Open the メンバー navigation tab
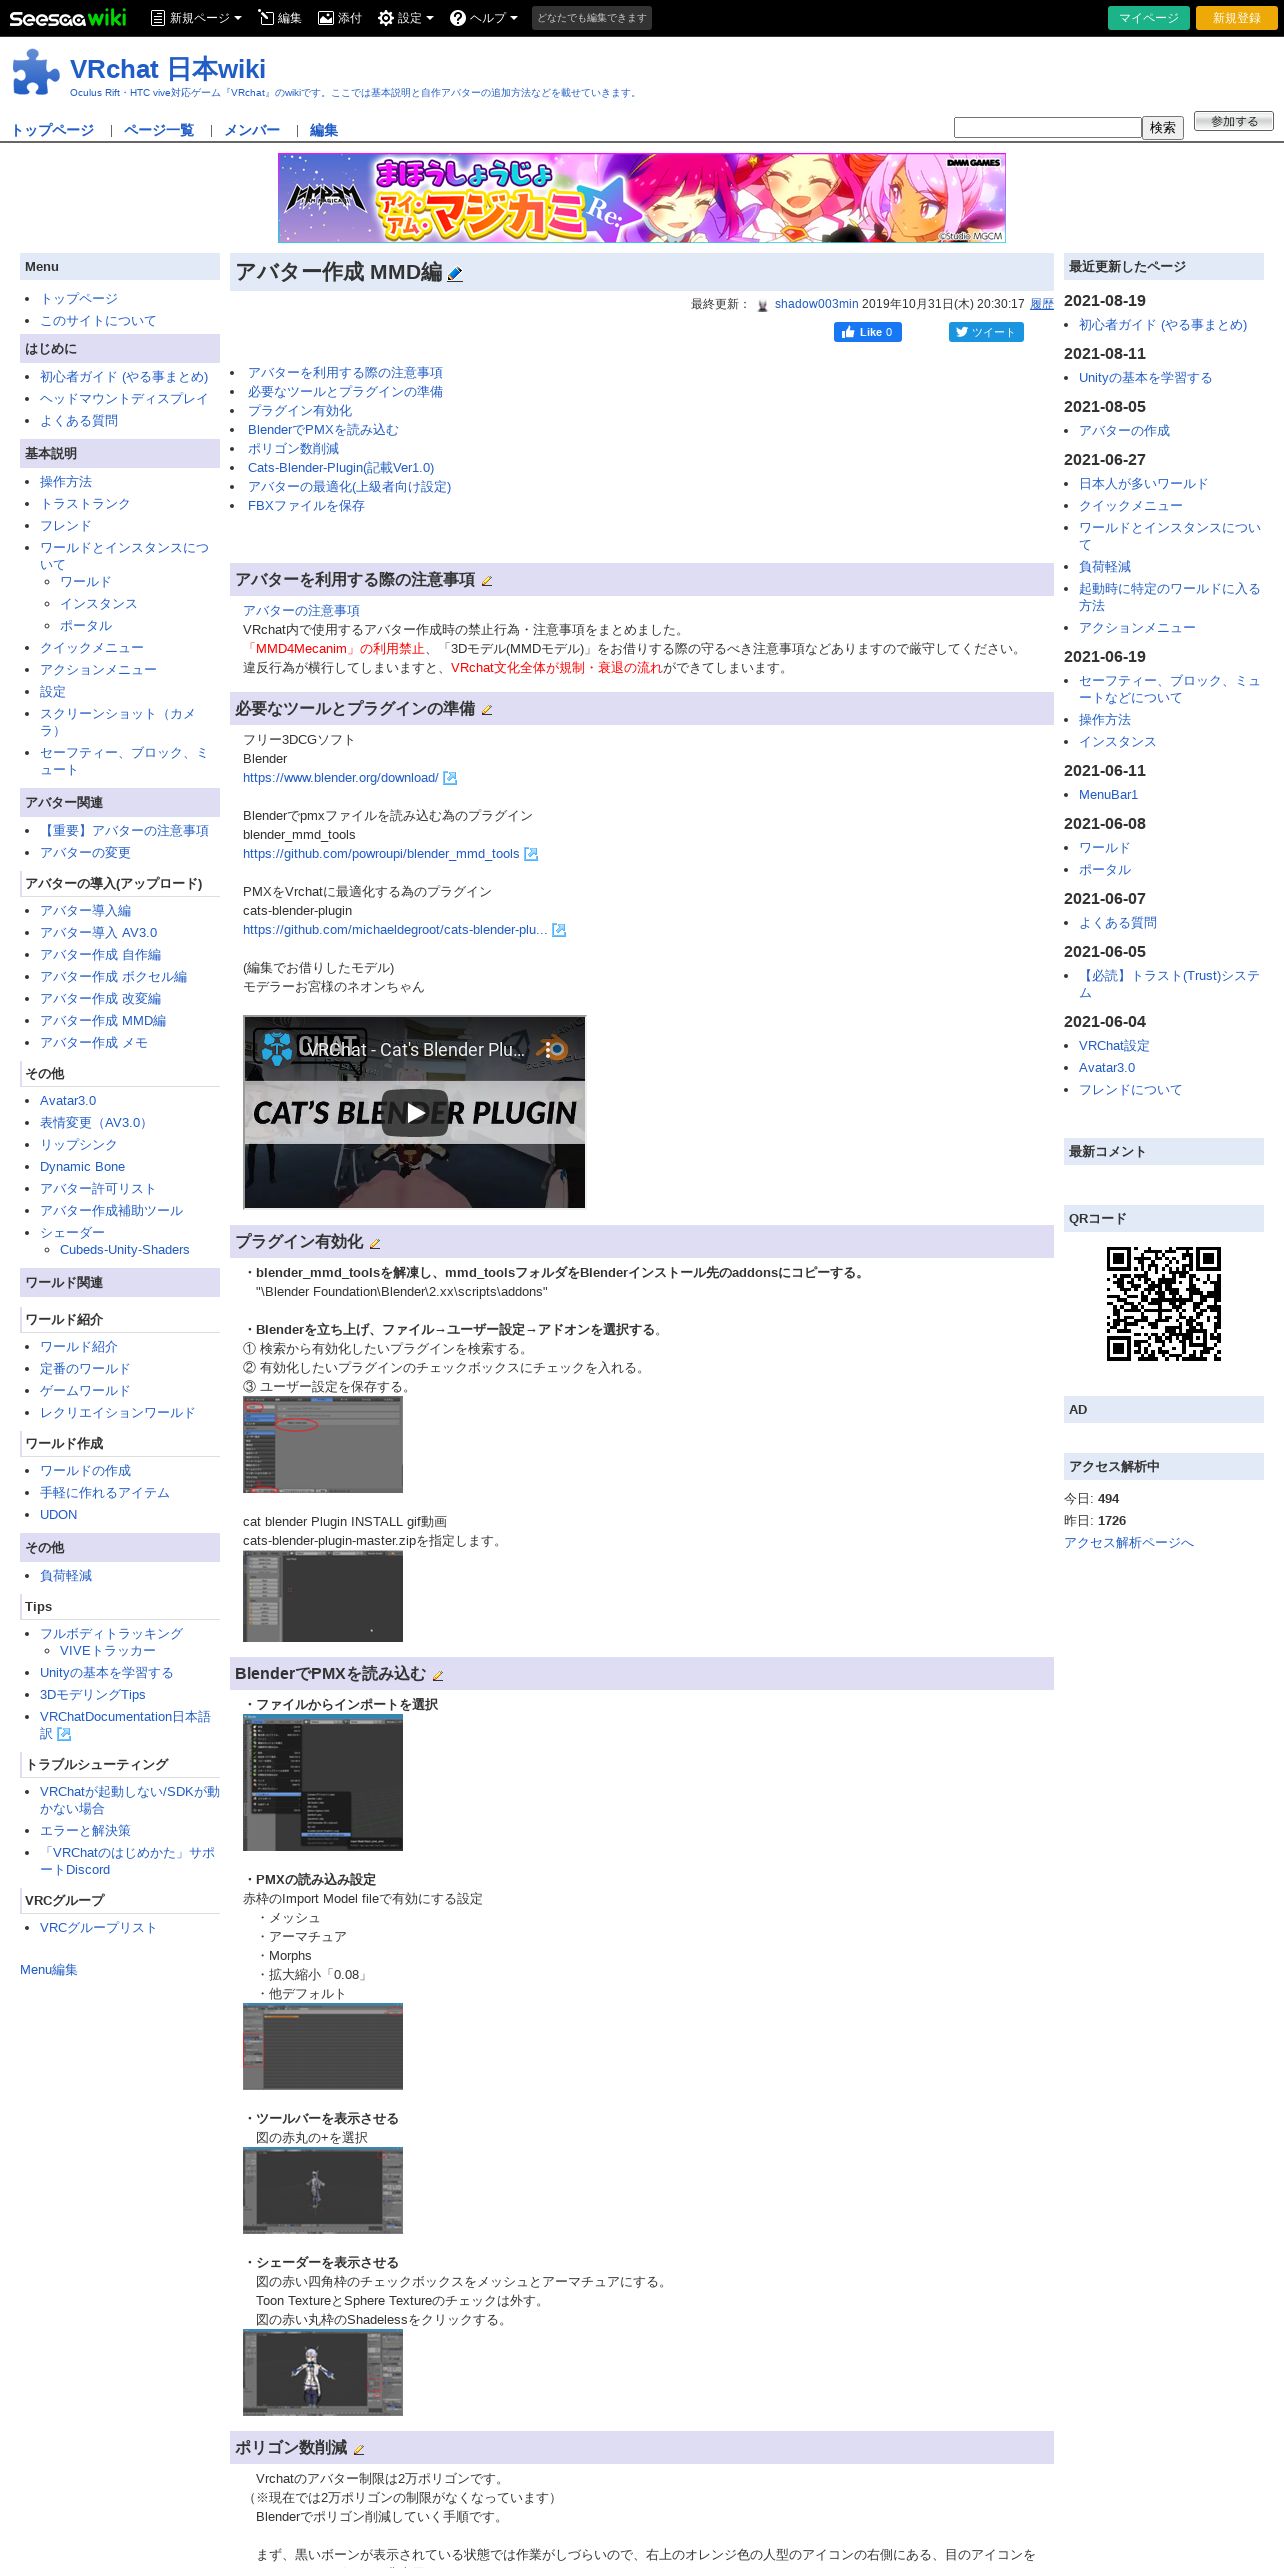The height and width of the screenshot is (2568, 1284). coord(252,130)
